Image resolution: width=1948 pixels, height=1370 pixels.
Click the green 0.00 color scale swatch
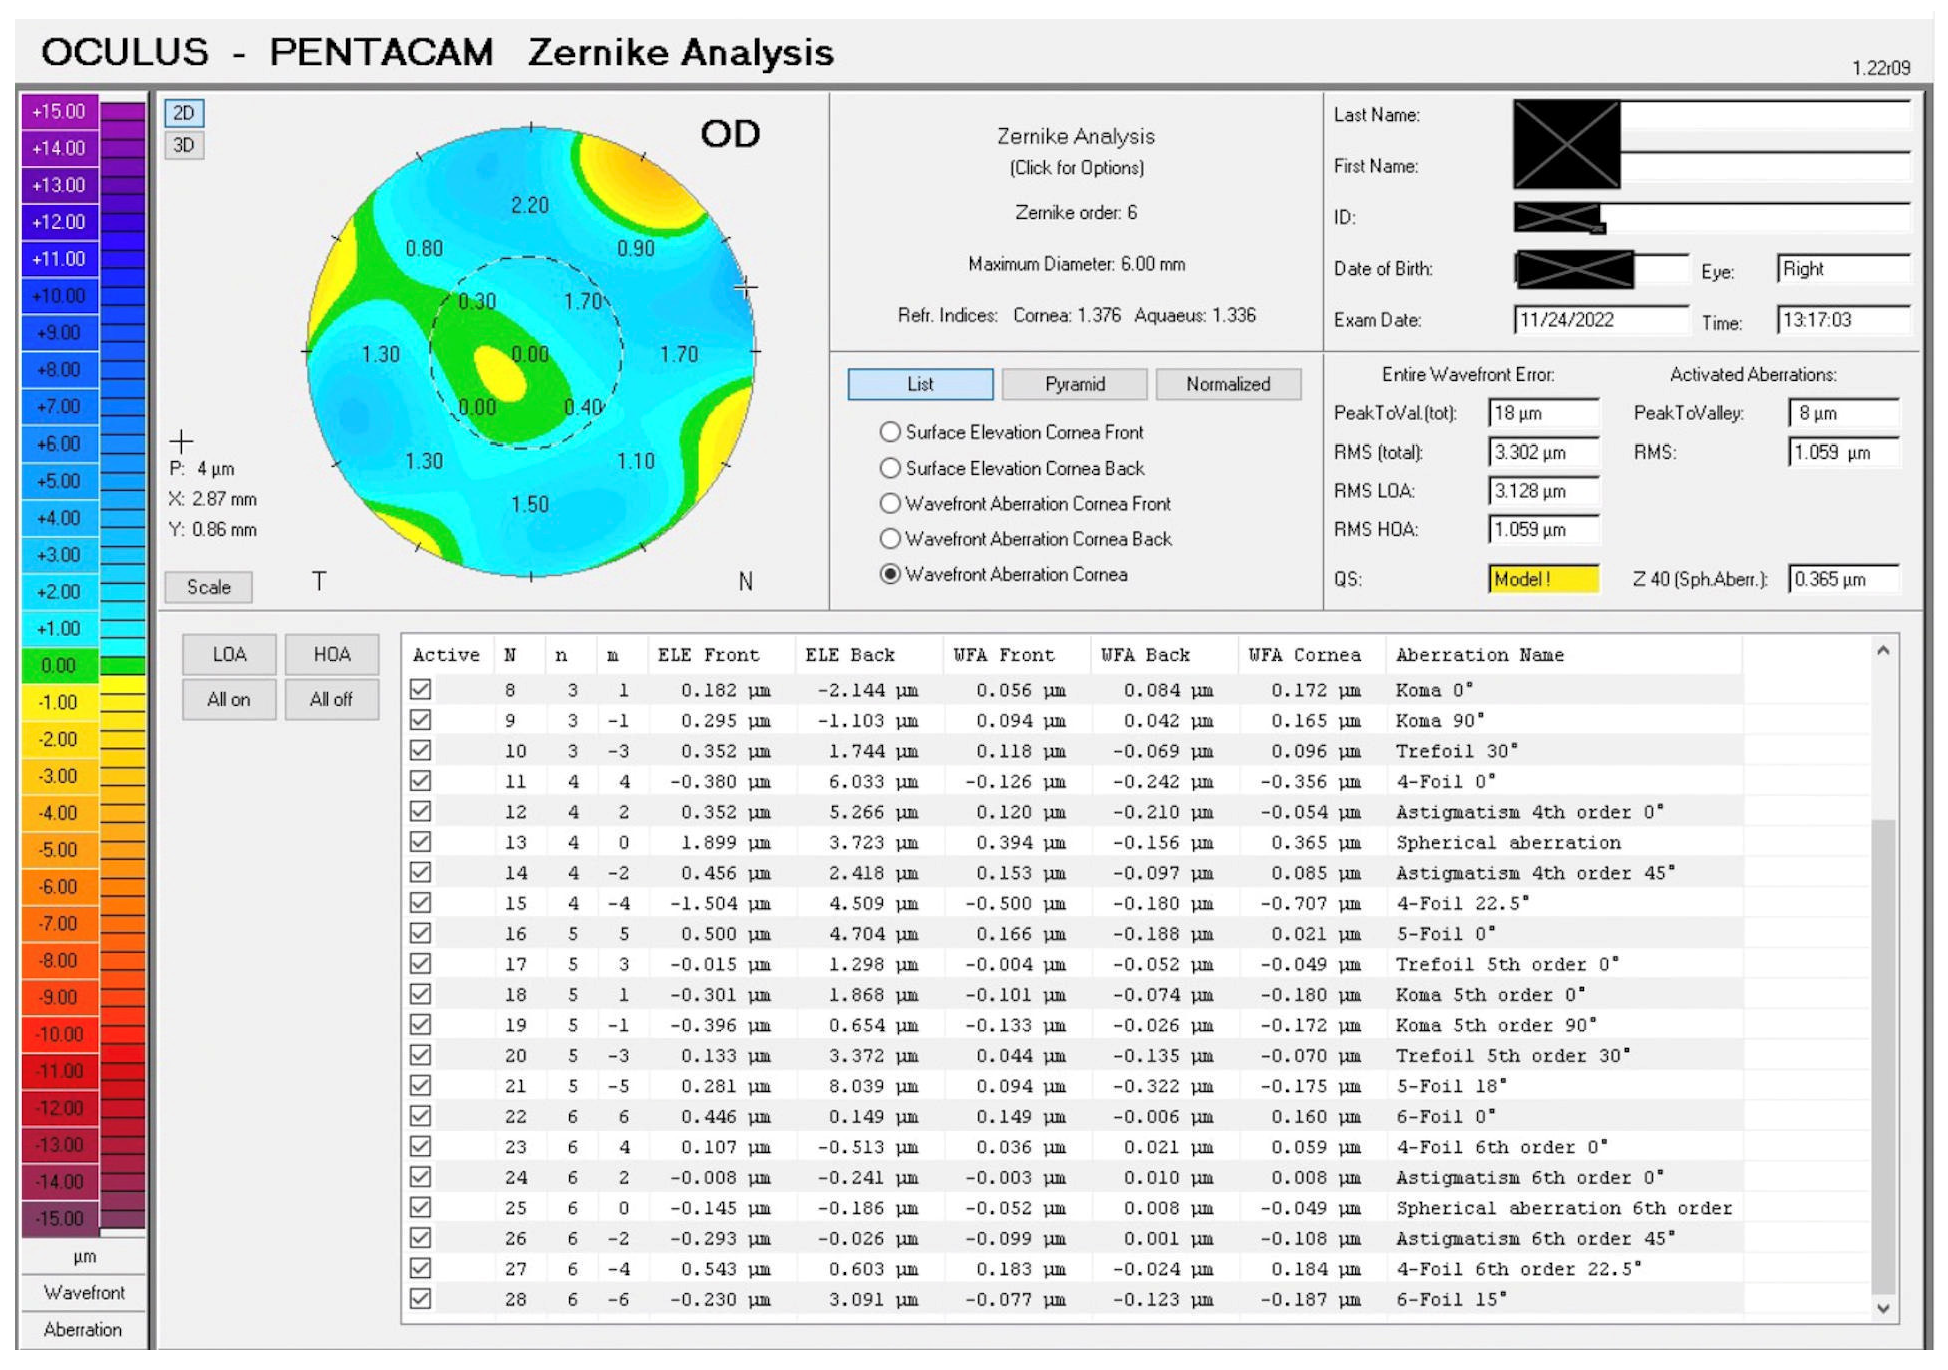pyautogui.click(x=59, y=666)
